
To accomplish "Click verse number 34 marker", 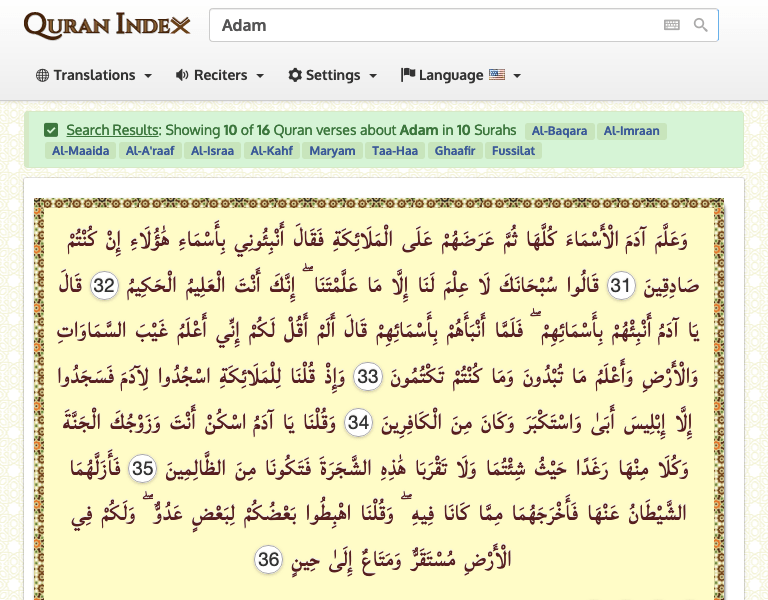I will tap(358, 422).
